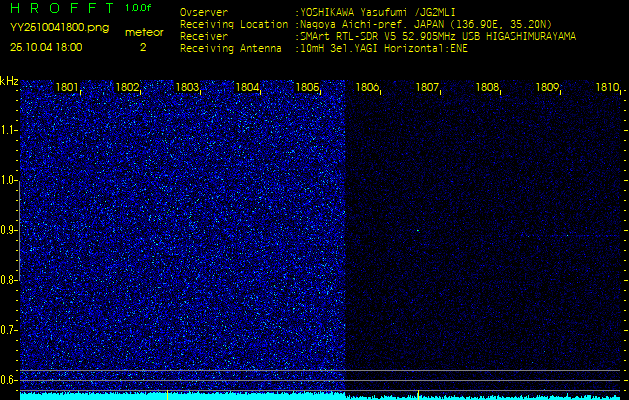
Task: Click the filename YY2510041800.png
Action: (59, 28)
